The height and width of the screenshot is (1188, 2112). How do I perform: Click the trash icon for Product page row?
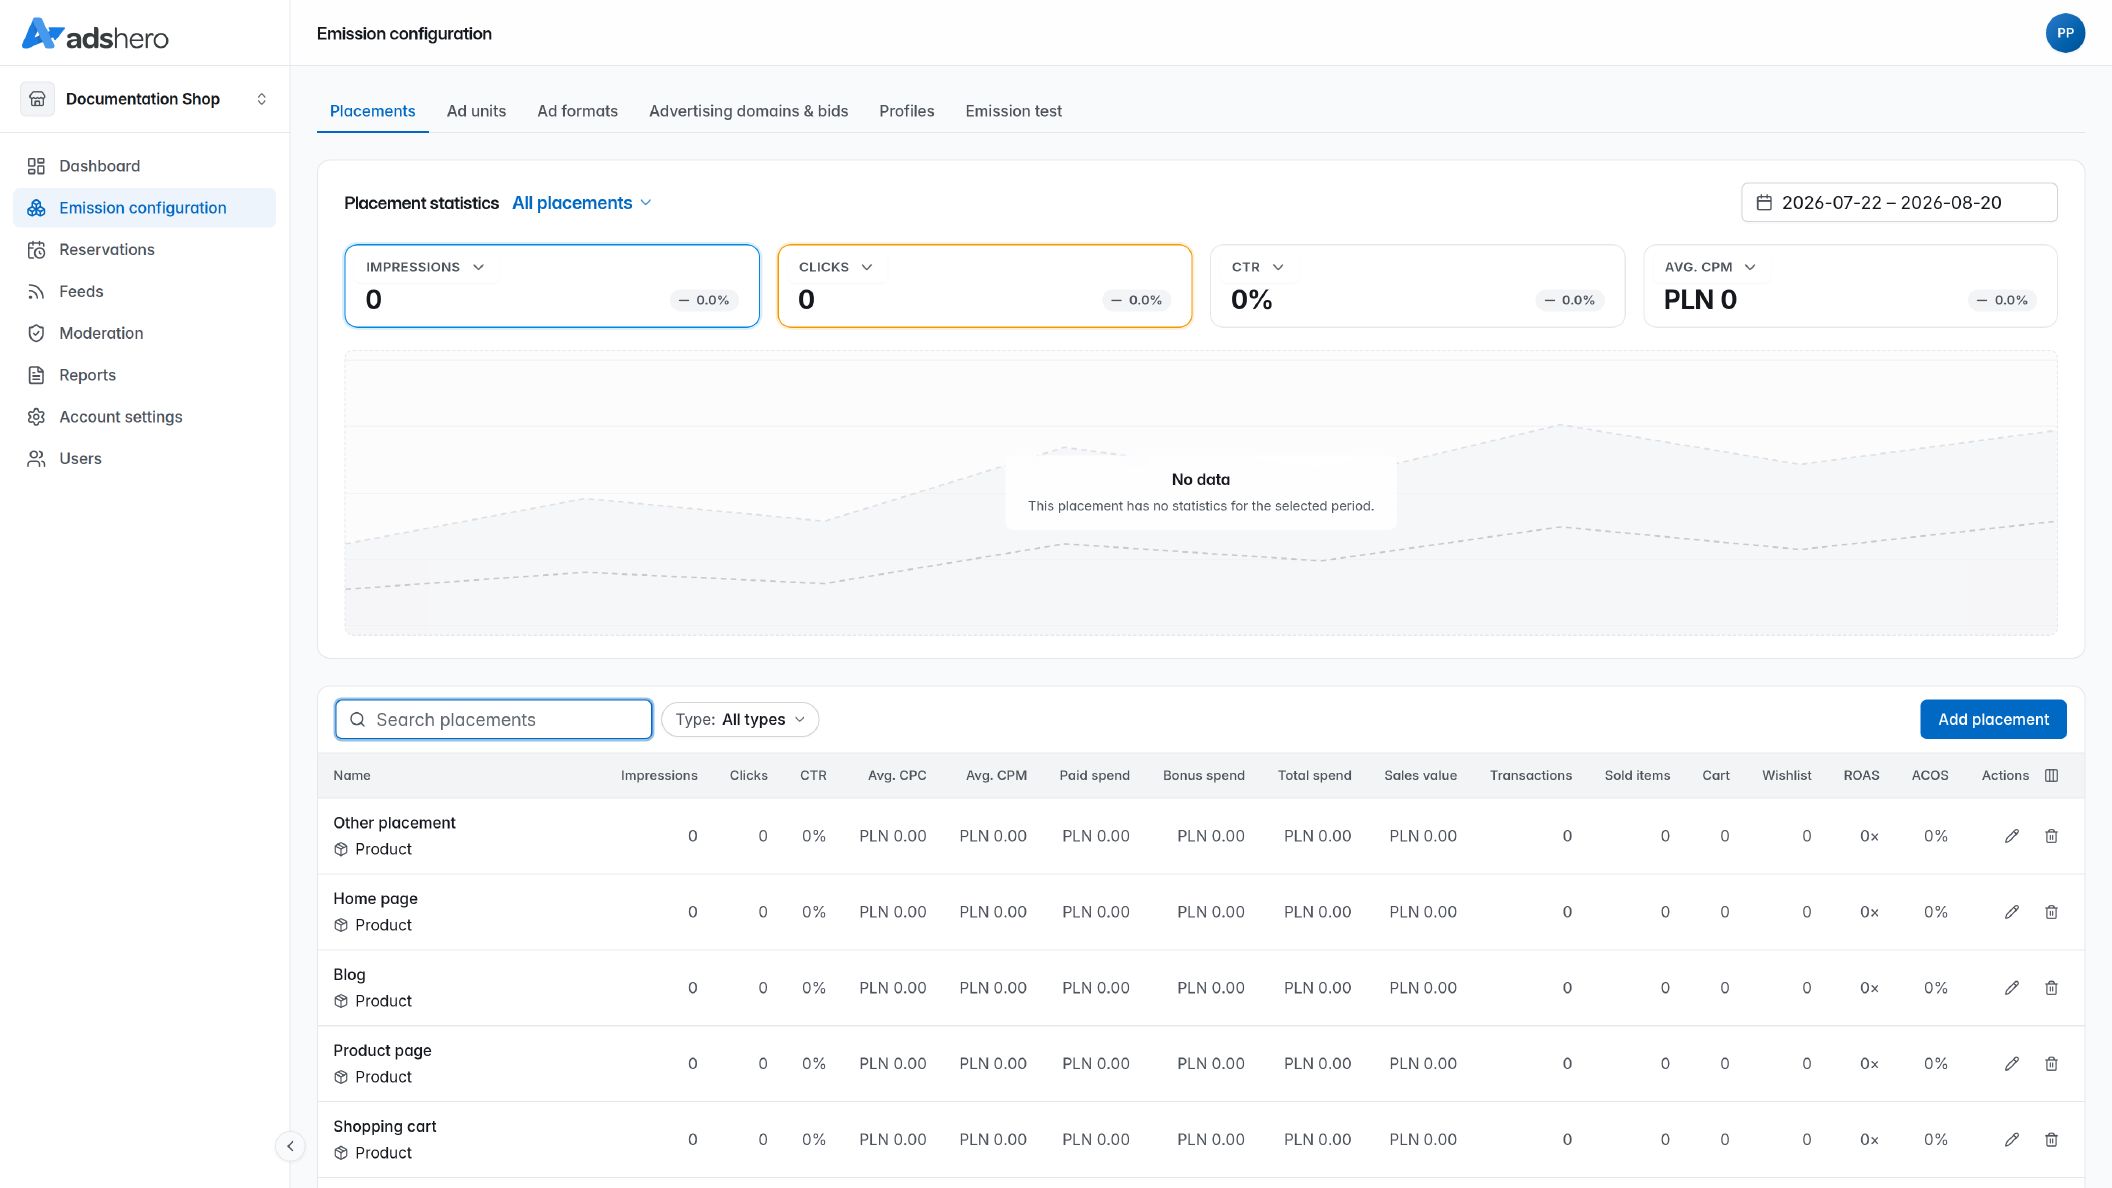pos(2051,1064)
